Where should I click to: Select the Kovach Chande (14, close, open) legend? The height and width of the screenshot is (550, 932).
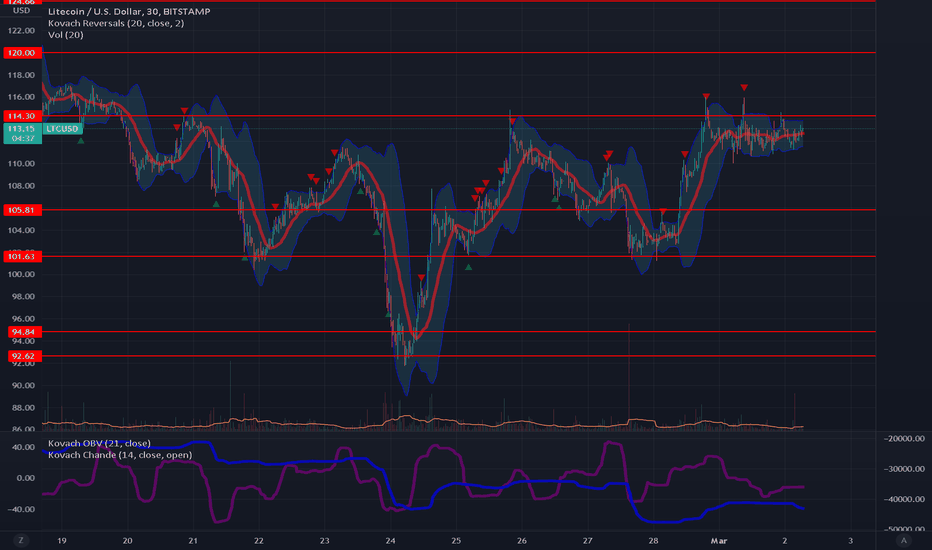[x=120, y=455]
